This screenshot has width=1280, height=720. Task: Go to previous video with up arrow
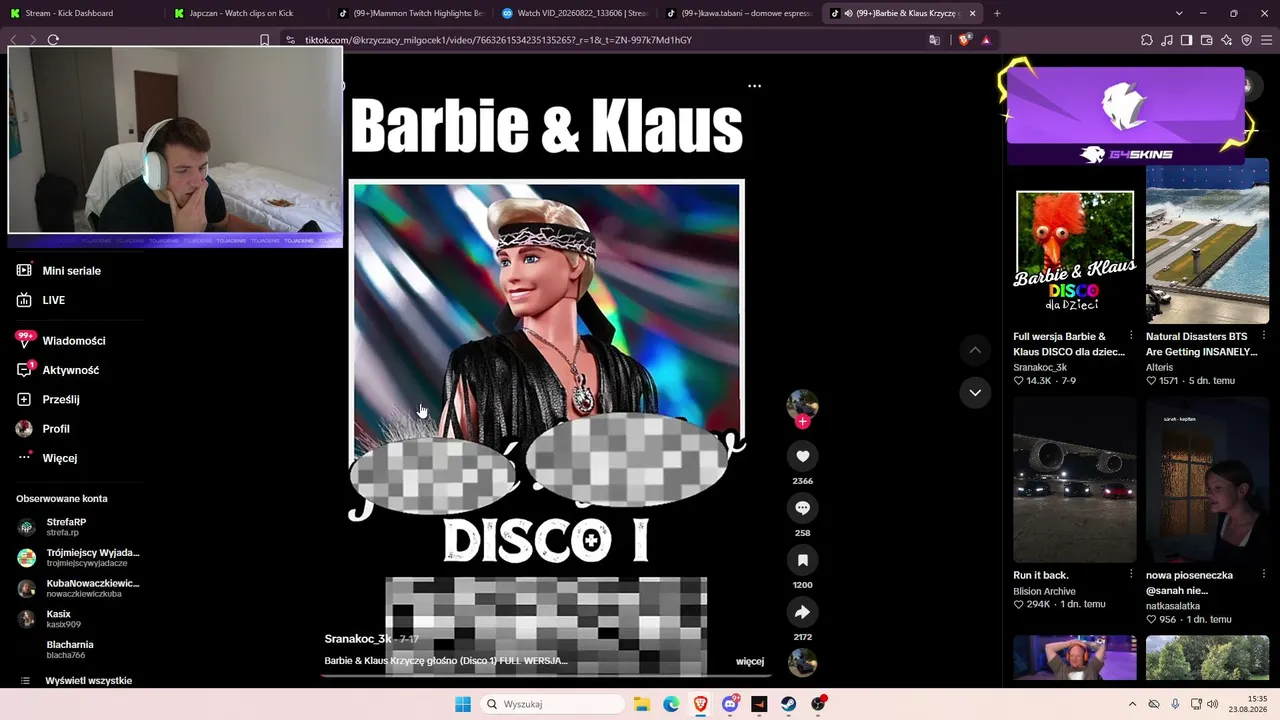coord(975,350)
